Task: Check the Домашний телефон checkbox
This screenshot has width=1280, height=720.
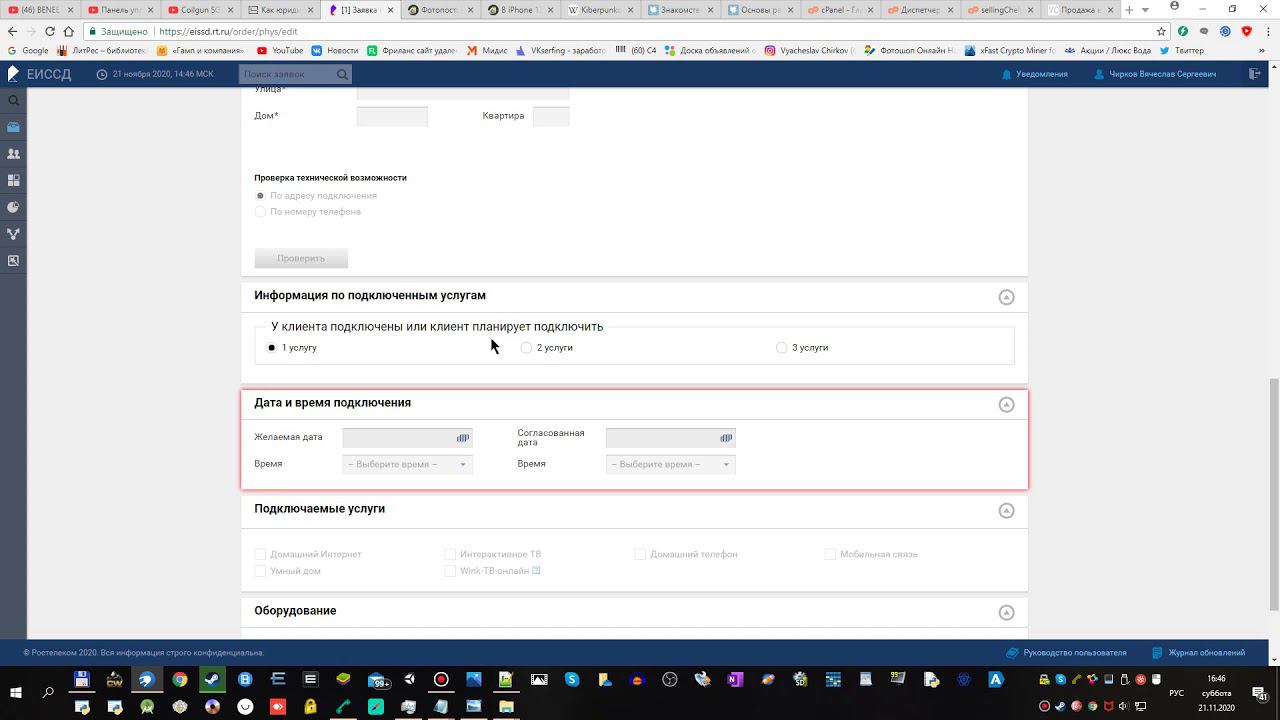Action: pos(640,554)
